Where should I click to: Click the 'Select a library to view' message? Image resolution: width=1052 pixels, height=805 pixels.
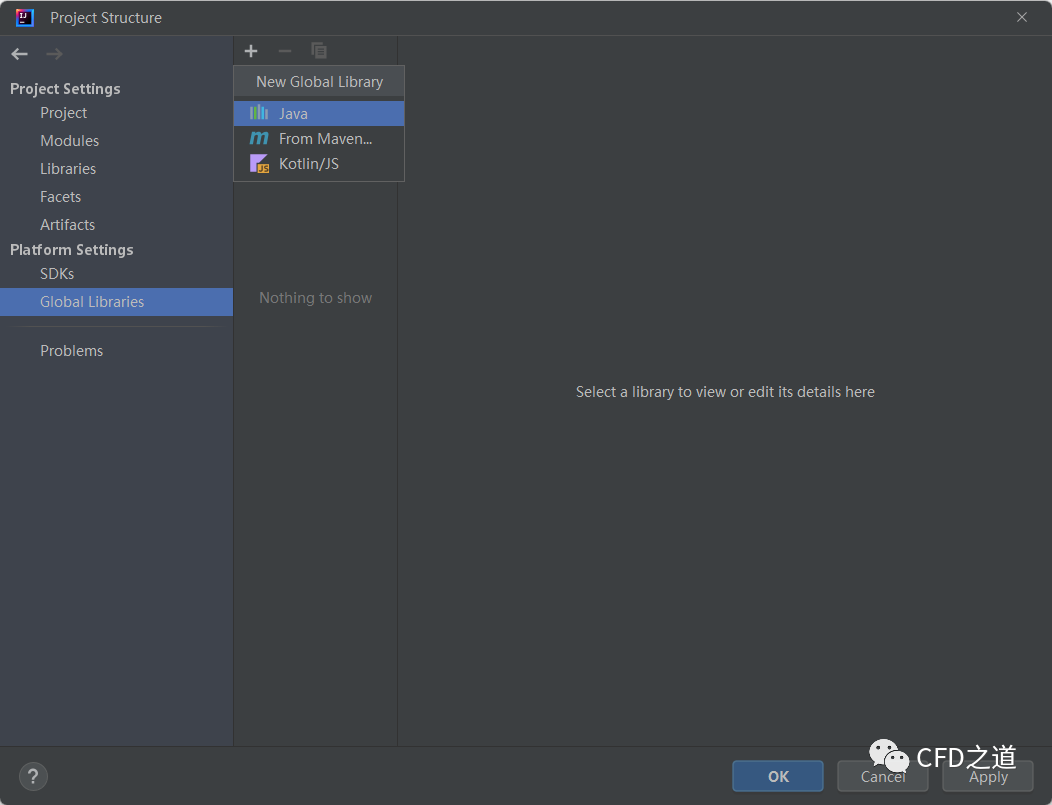pyautogui.click(x=725, y=392)
